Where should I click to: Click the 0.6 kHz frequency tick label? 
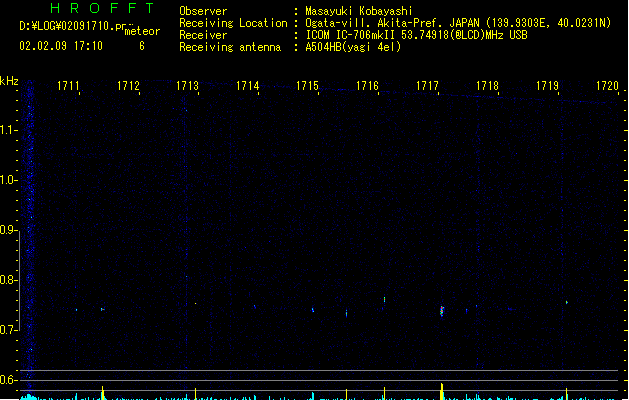coord(8,380)
